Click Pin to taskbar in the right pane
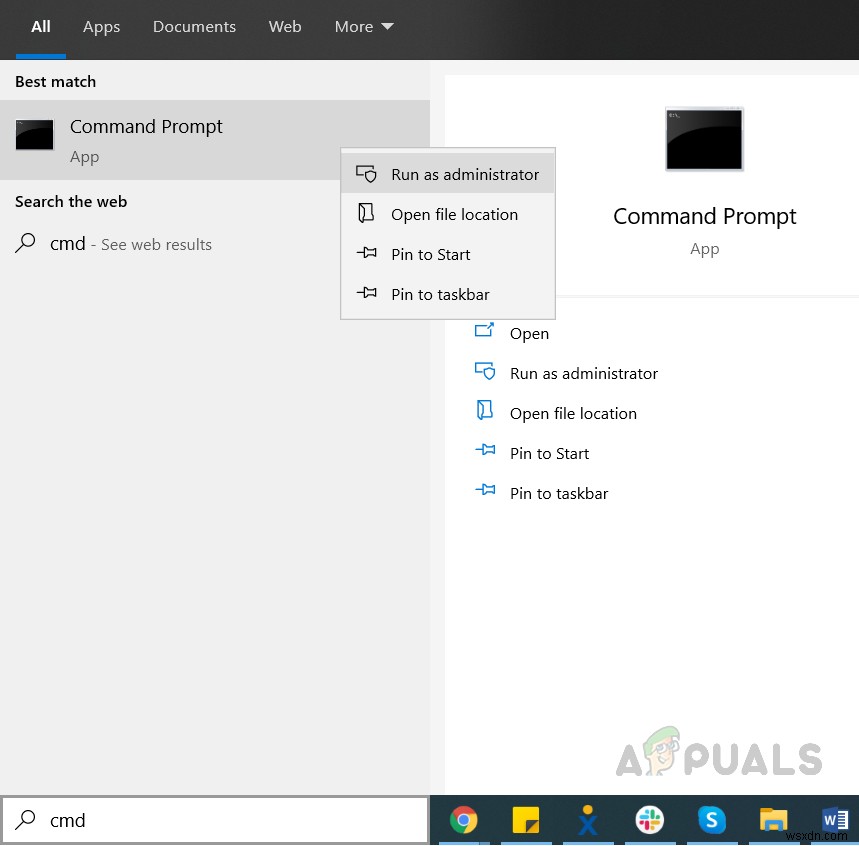The width and height of the screenshot is (859, 846). 559,494
